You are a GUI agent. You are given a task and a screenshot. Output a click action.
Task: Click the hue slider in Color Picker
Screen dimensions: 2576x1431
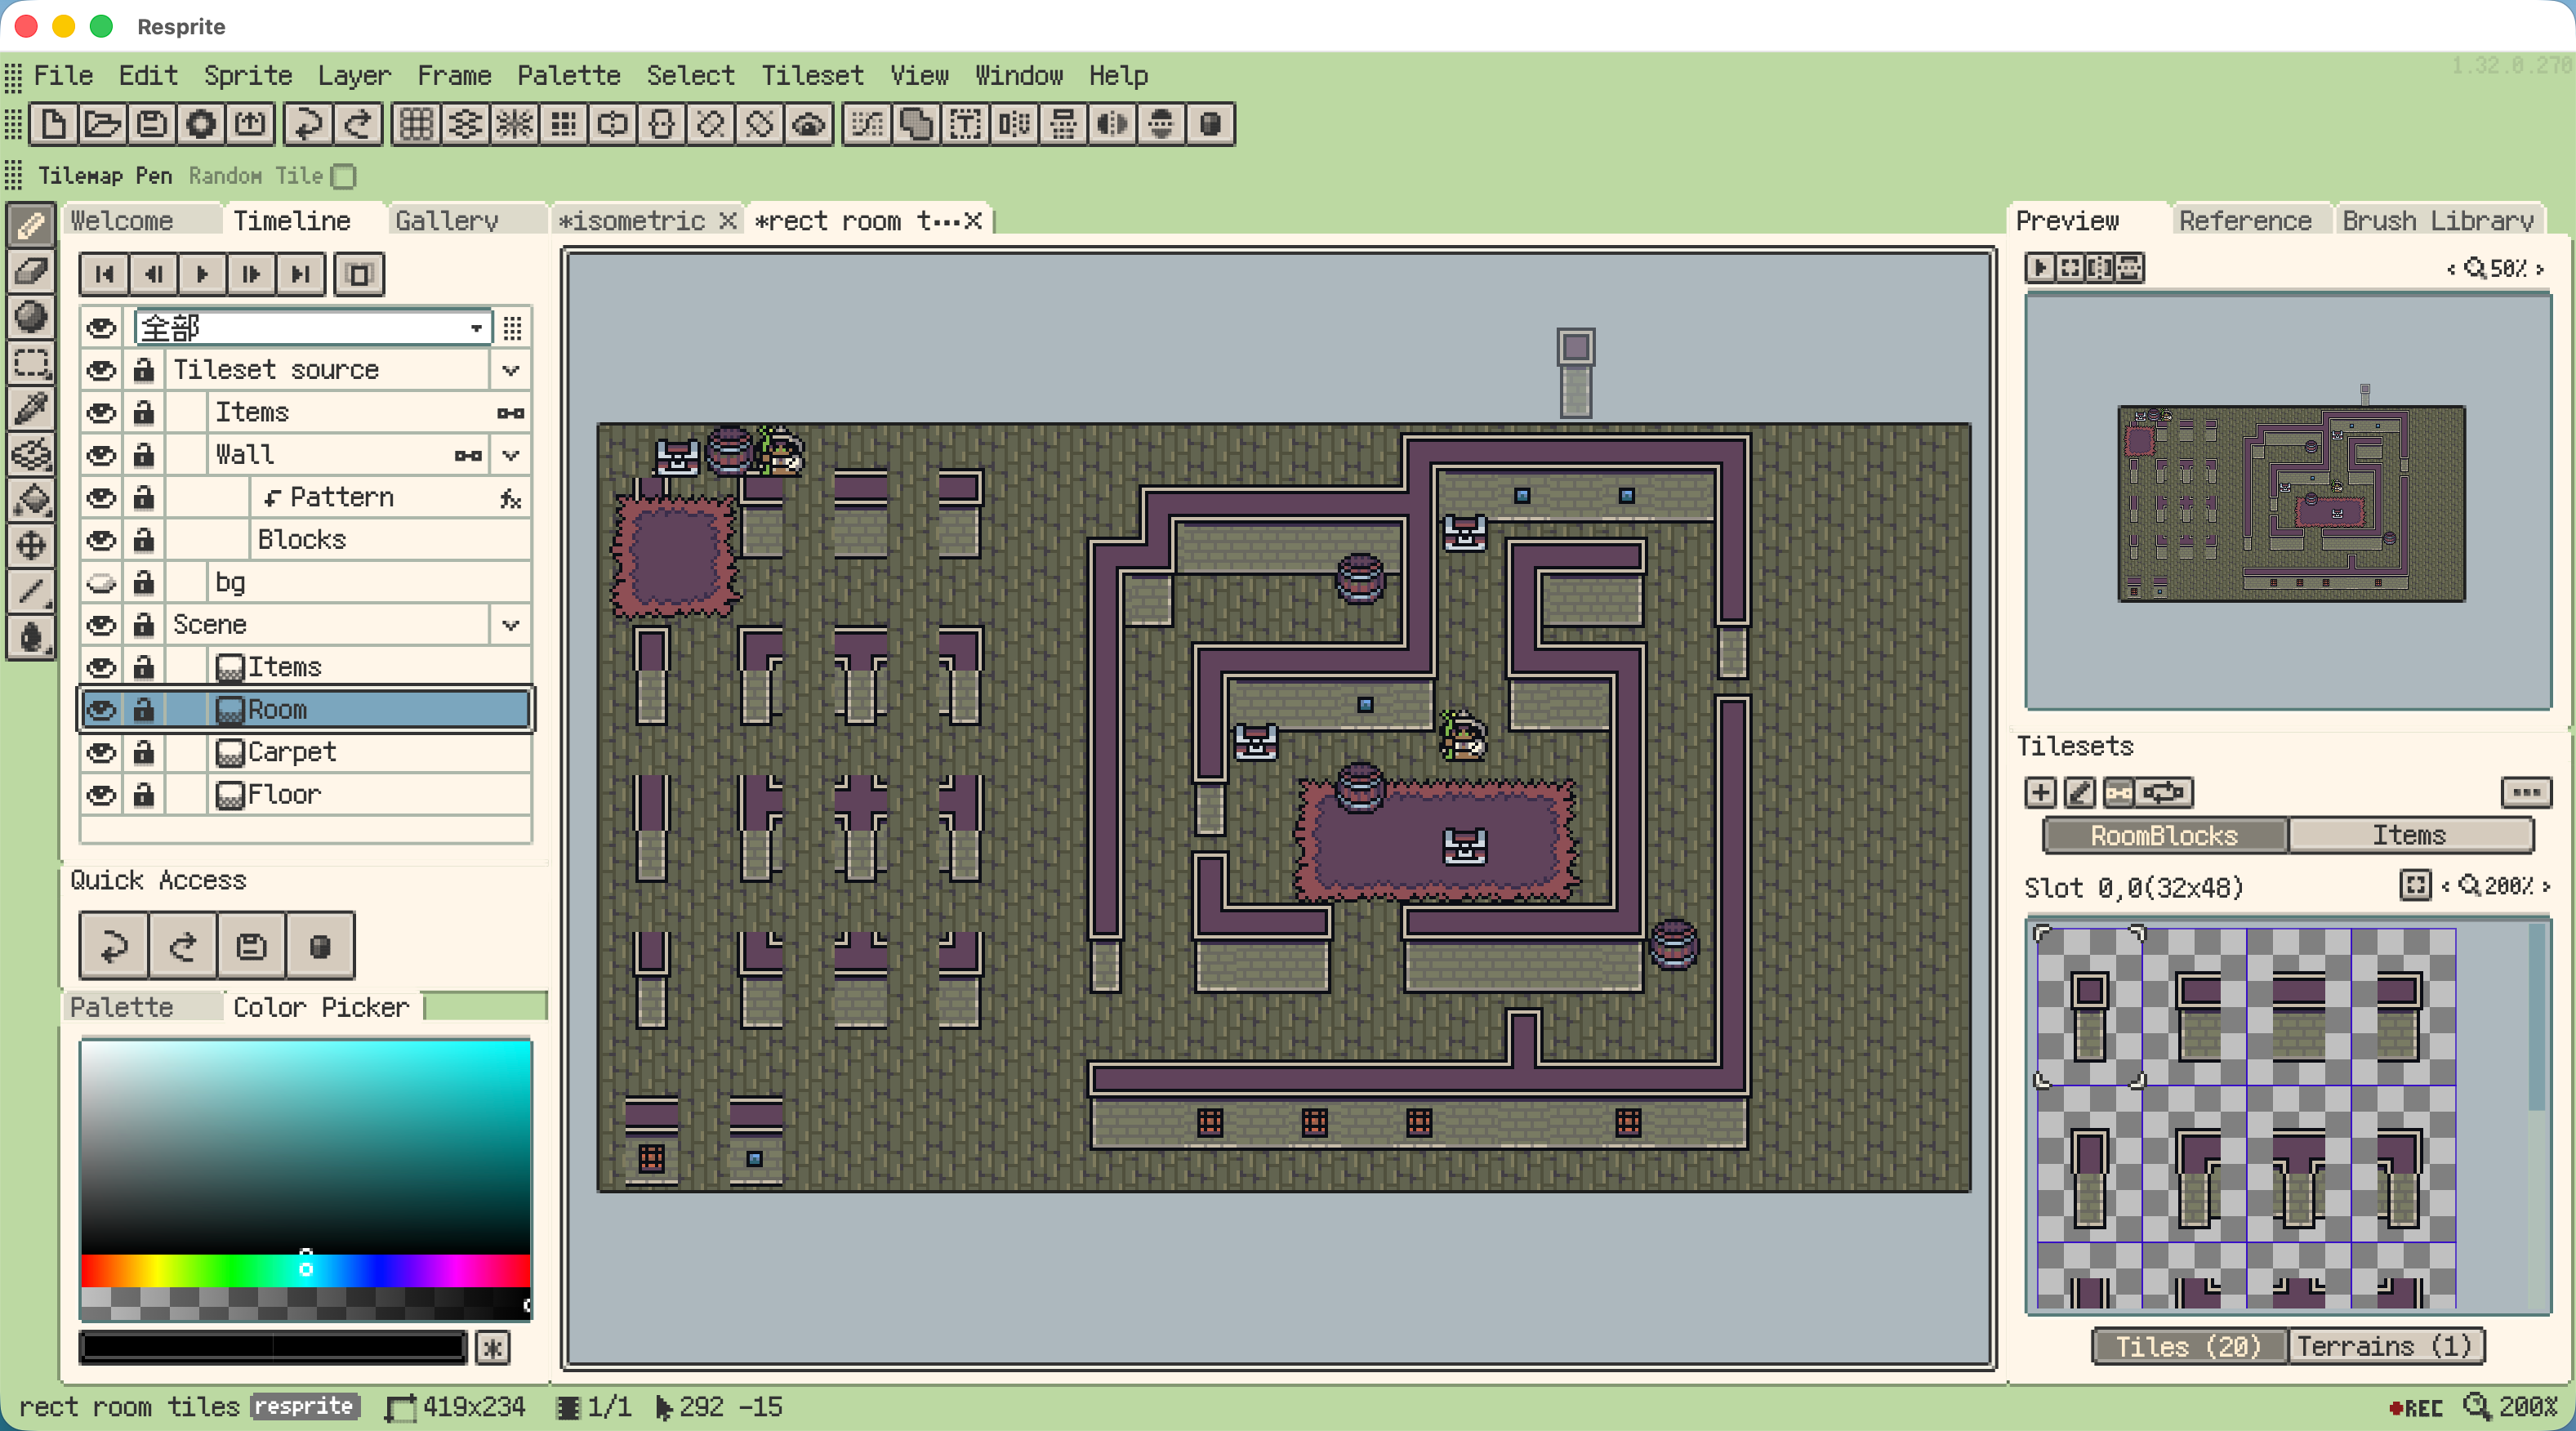pos(305,1269)
